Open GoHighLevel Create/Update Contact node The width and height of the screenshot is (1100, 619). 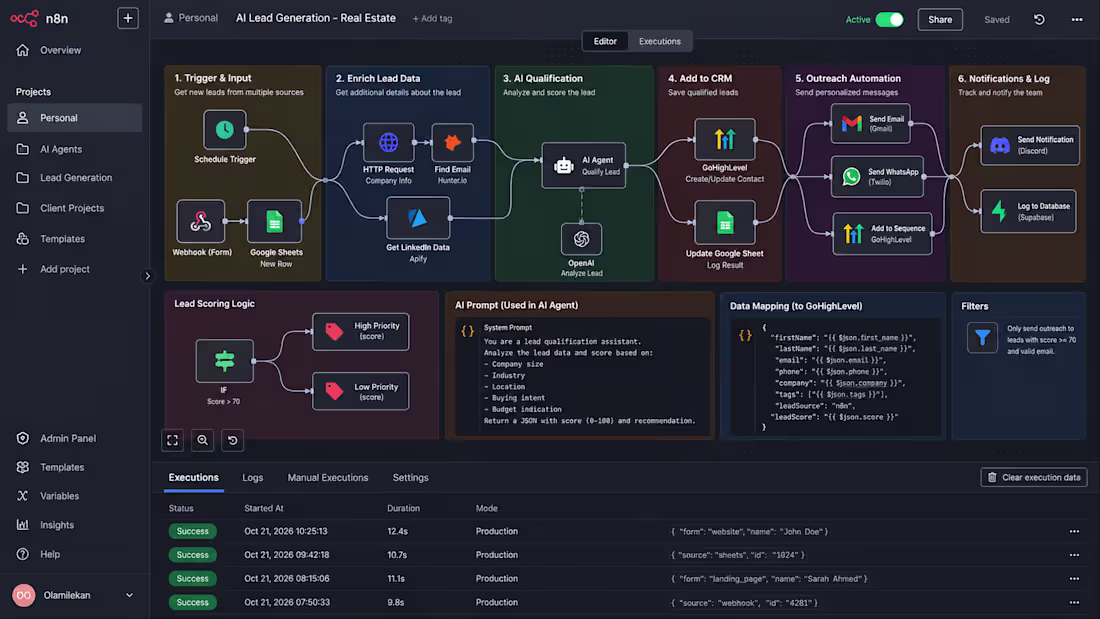(x=725, y=140)
